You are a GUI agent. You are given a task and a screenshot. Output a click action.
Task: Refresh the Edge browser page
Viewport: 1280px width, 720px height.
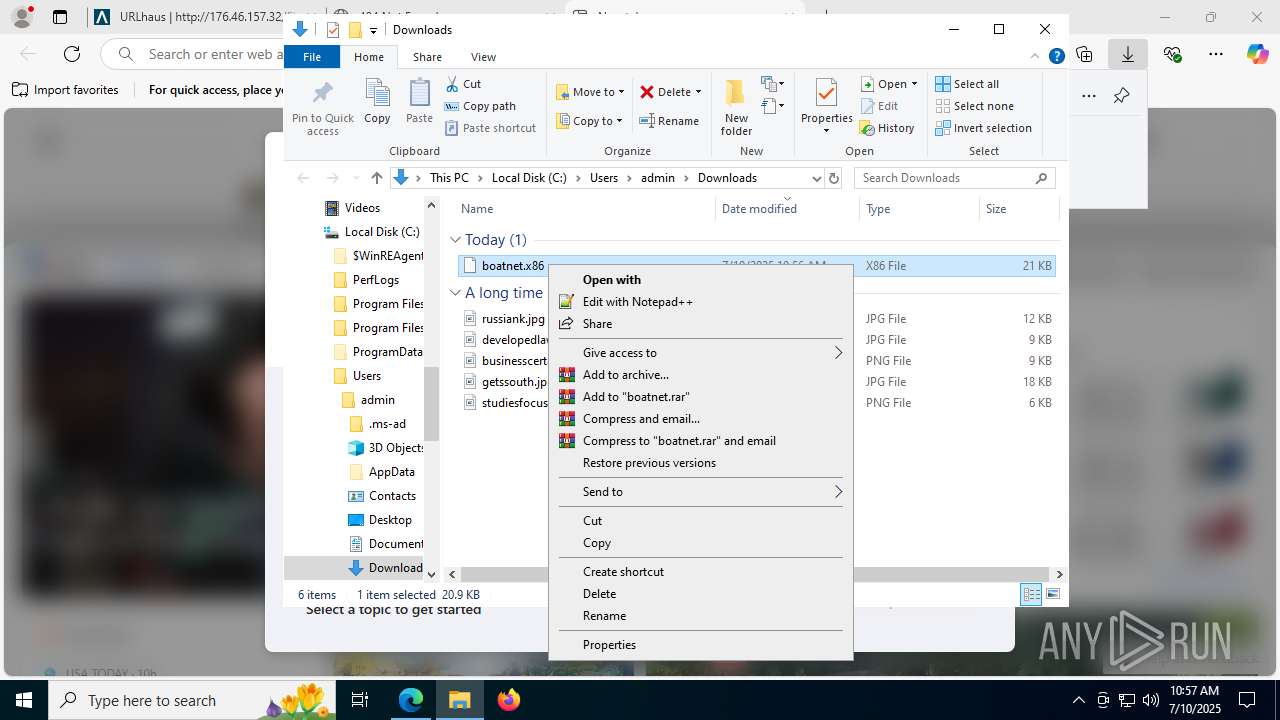72,54
